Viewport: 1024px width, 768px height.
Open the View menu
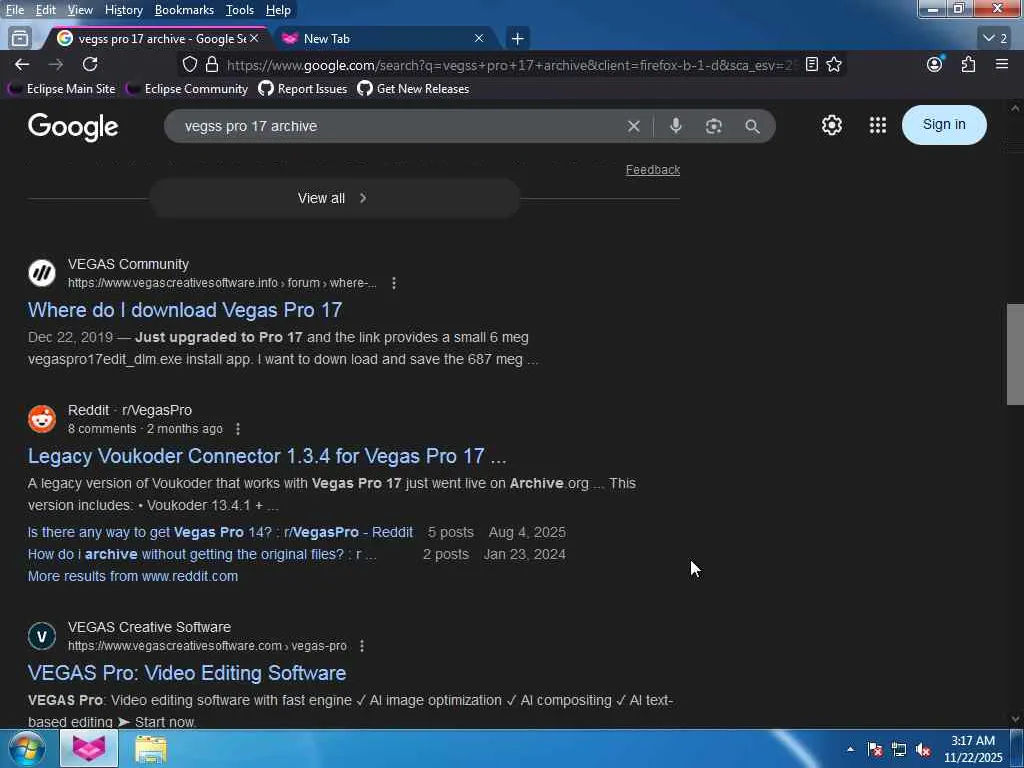80,10
